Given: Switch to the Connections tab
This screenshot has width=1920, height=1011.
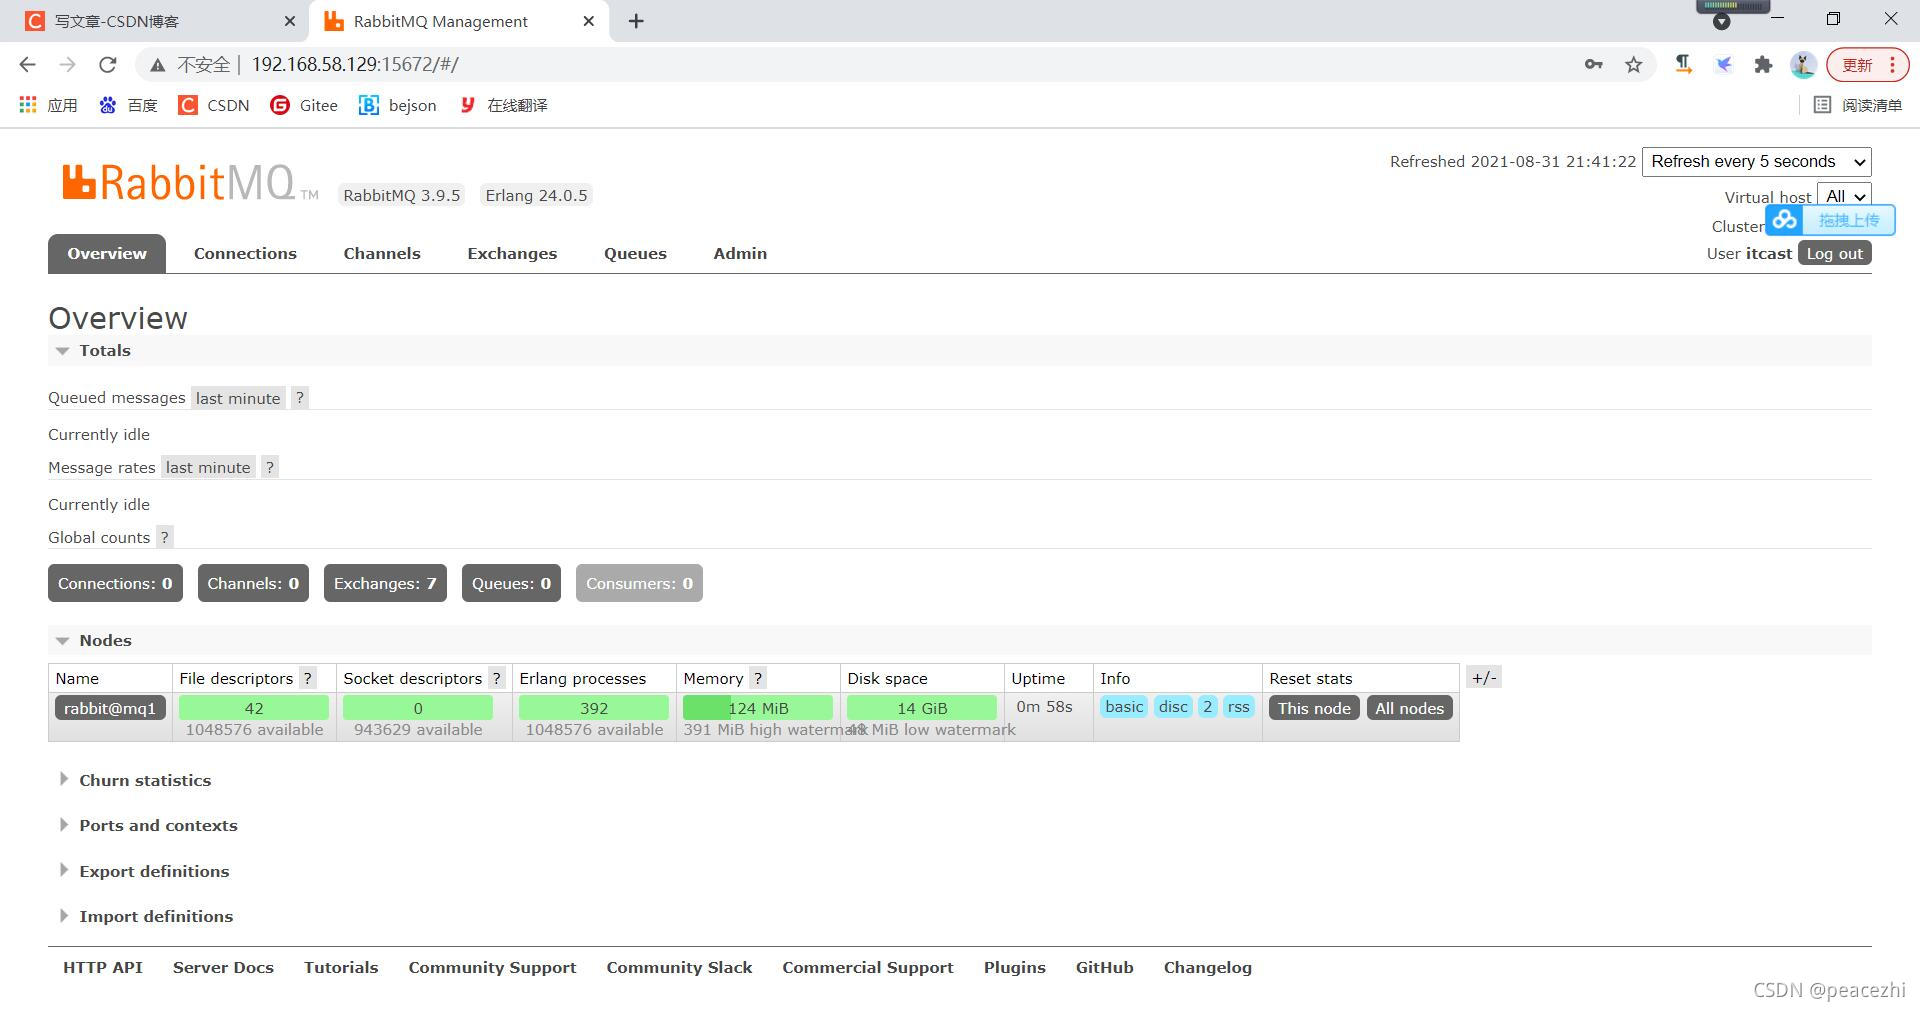Looking at the screenshot, I should pos(245,254).
